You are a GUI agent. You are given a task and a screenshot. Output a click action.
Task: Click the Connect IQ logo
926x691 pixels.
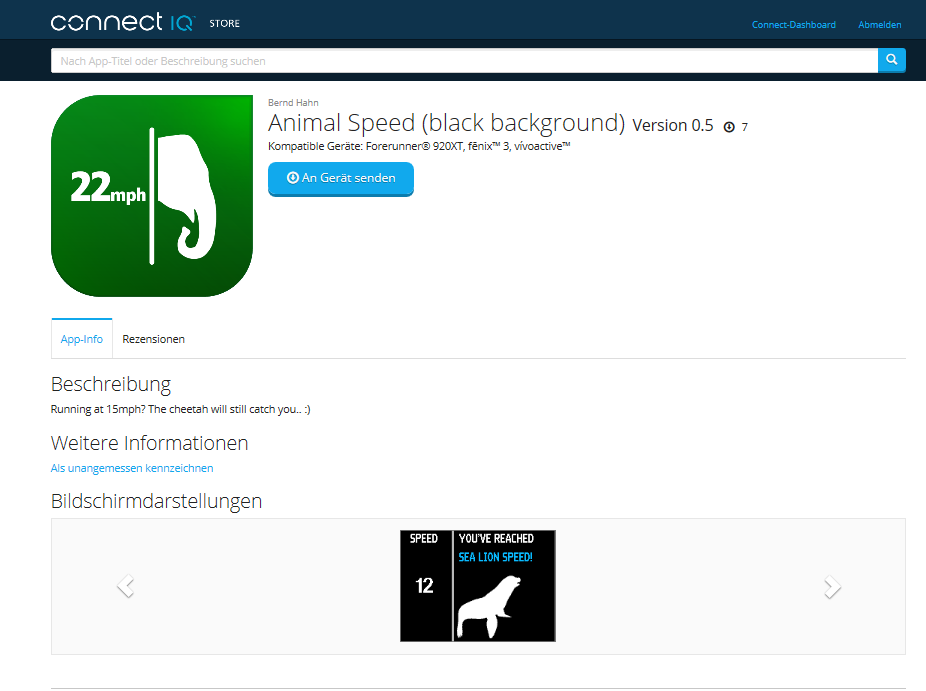[122, 22]
